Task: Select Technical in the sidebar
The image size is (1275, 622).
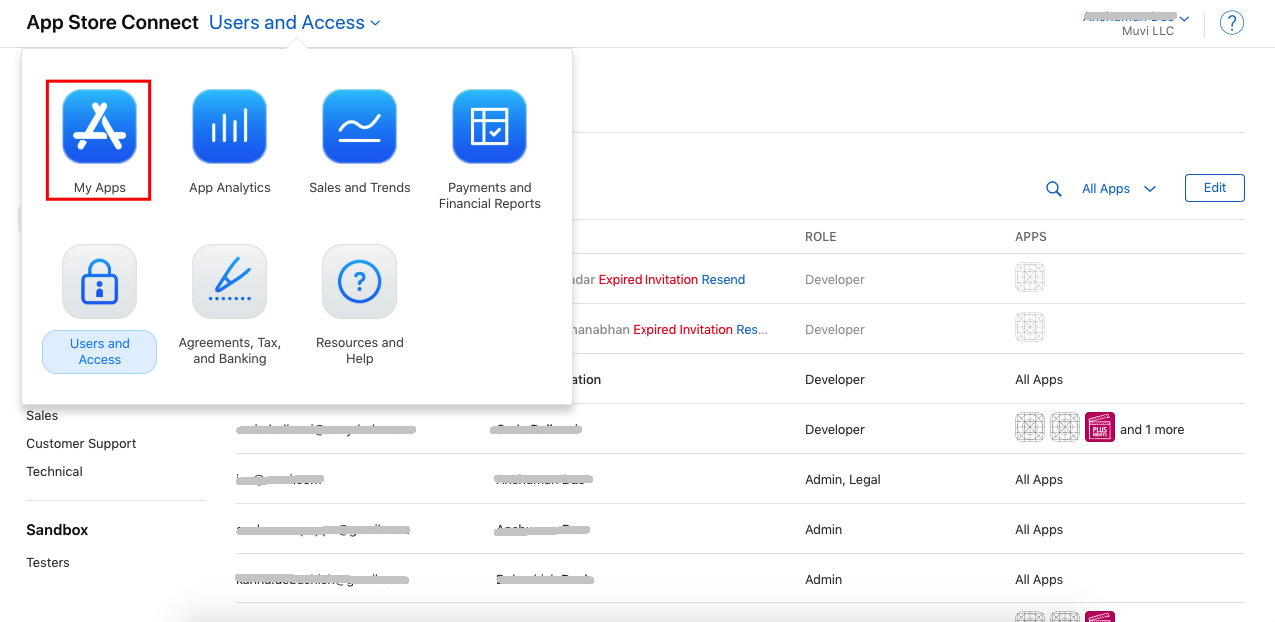Action: coord(54,471)
